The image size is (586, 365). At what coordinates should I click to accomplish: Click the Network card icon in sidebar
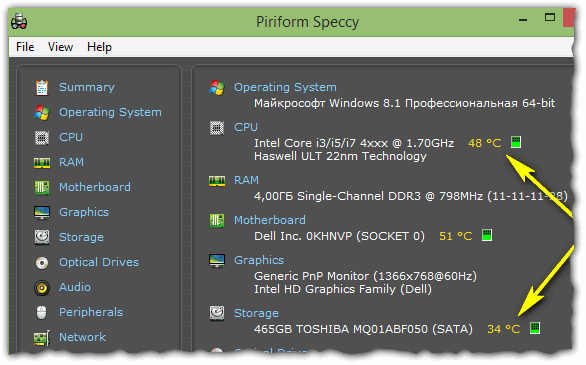coord(42,338)
